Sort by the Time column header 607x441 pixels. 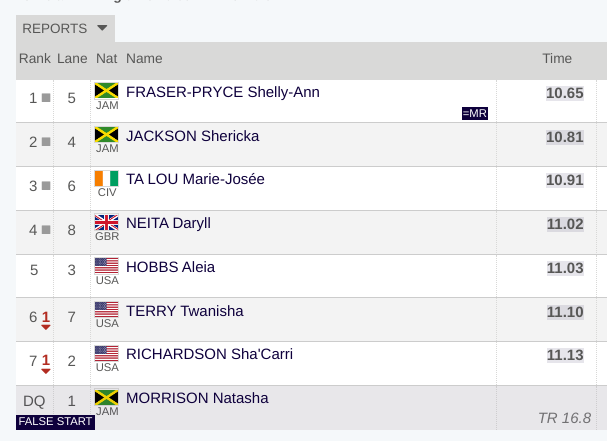pyautogui.click(x=557, y=58)
